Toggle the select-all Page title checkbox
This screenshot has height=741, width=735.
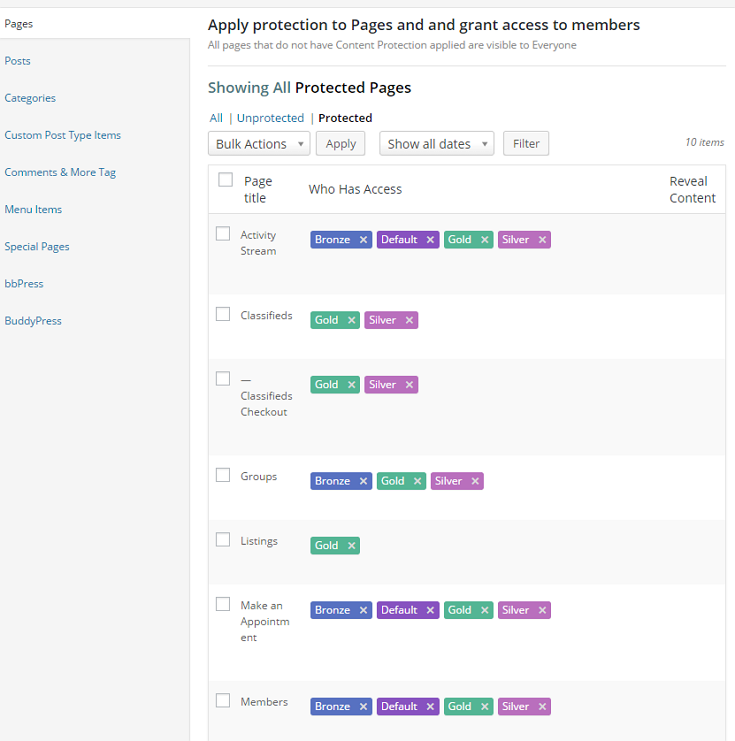coord(226,180)
